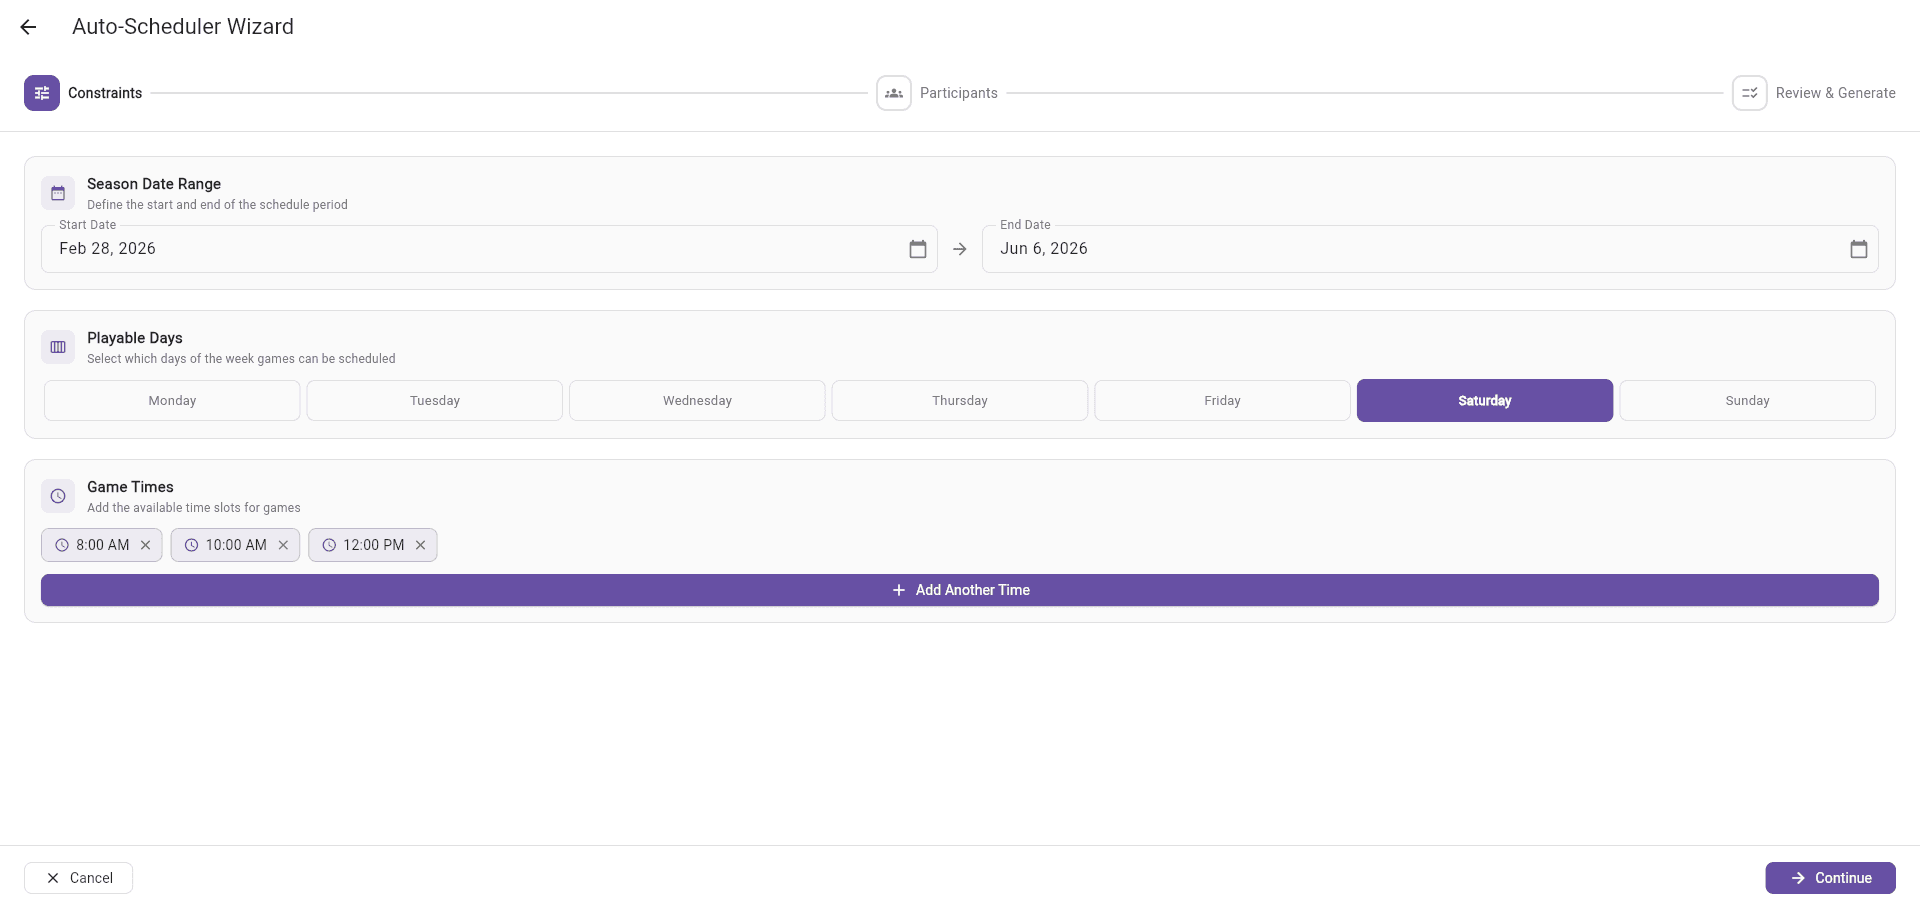Screen dimensions: 1920x910
Task: Edit the Start Date field Feb 28, 2026
Action: pos(489,249)
